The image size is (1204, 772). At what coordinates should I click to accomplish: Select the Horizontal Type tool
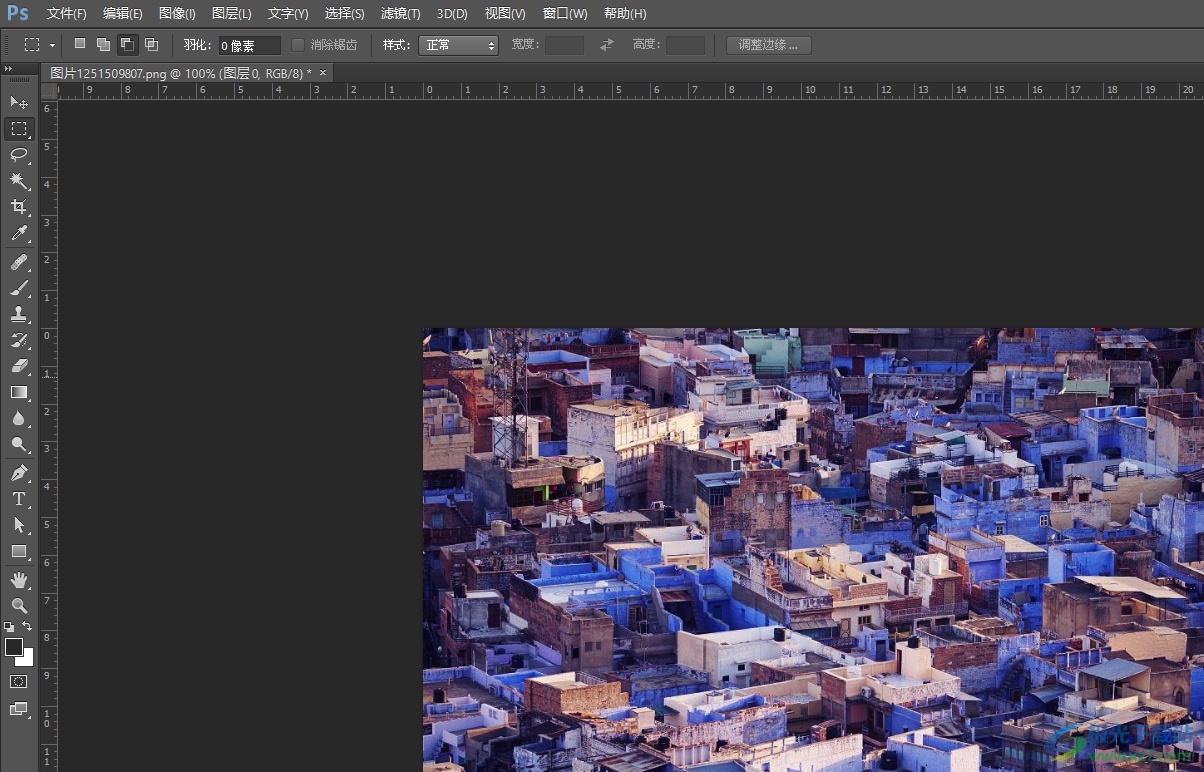[x=19, y=499]
